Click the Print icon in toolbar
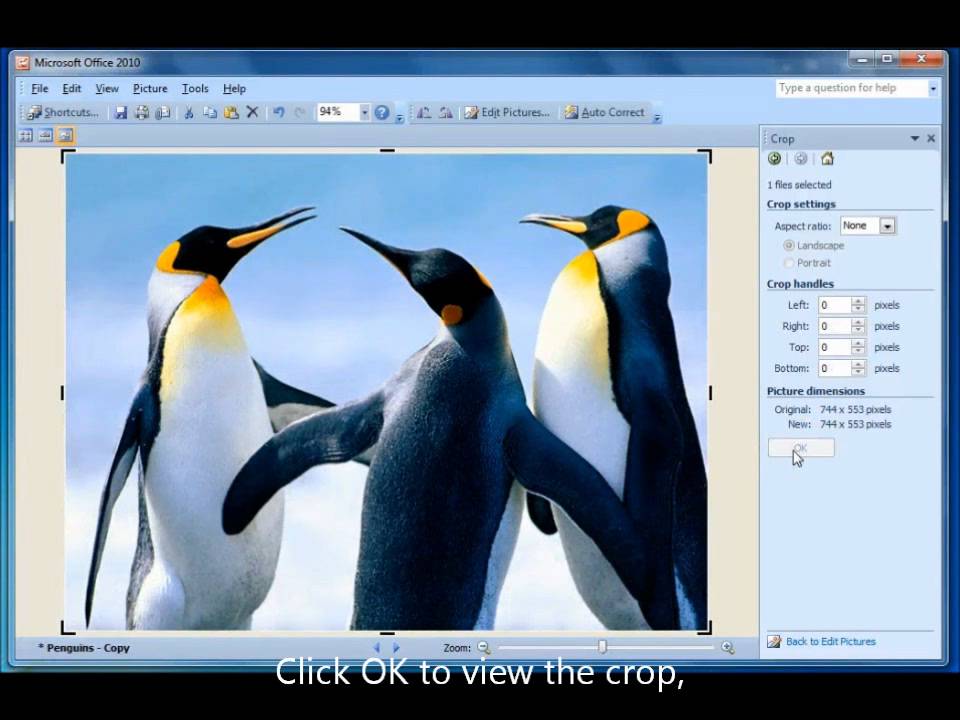 click(142, 112)
